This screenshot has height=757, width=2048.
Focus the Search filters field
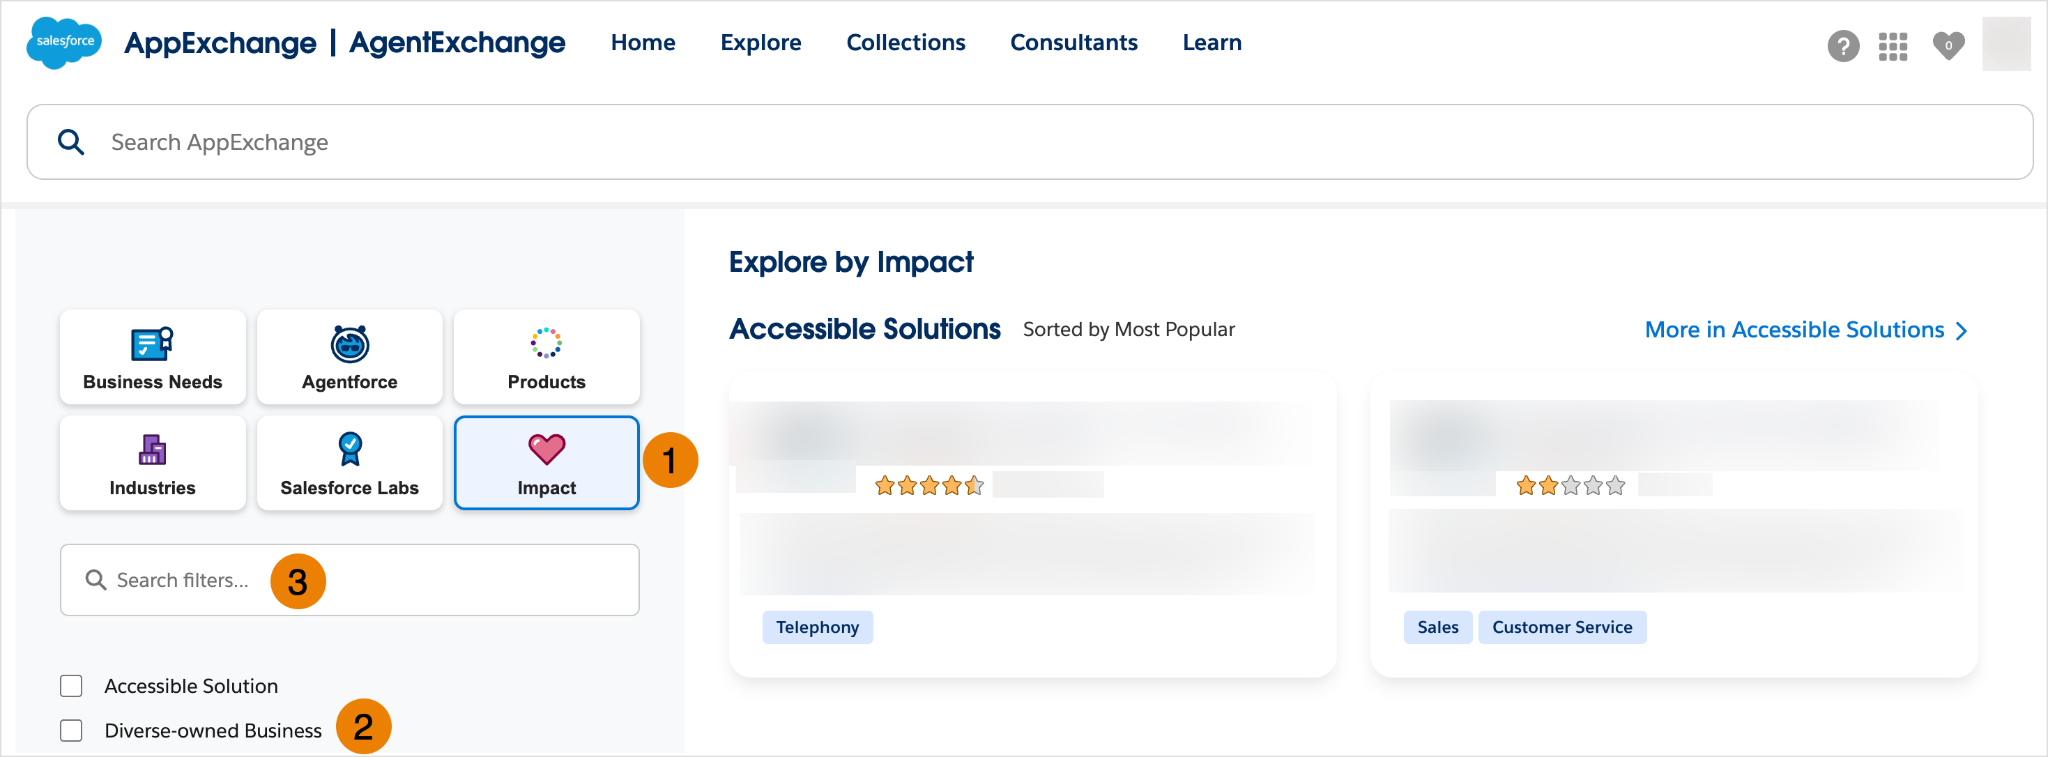350,580
